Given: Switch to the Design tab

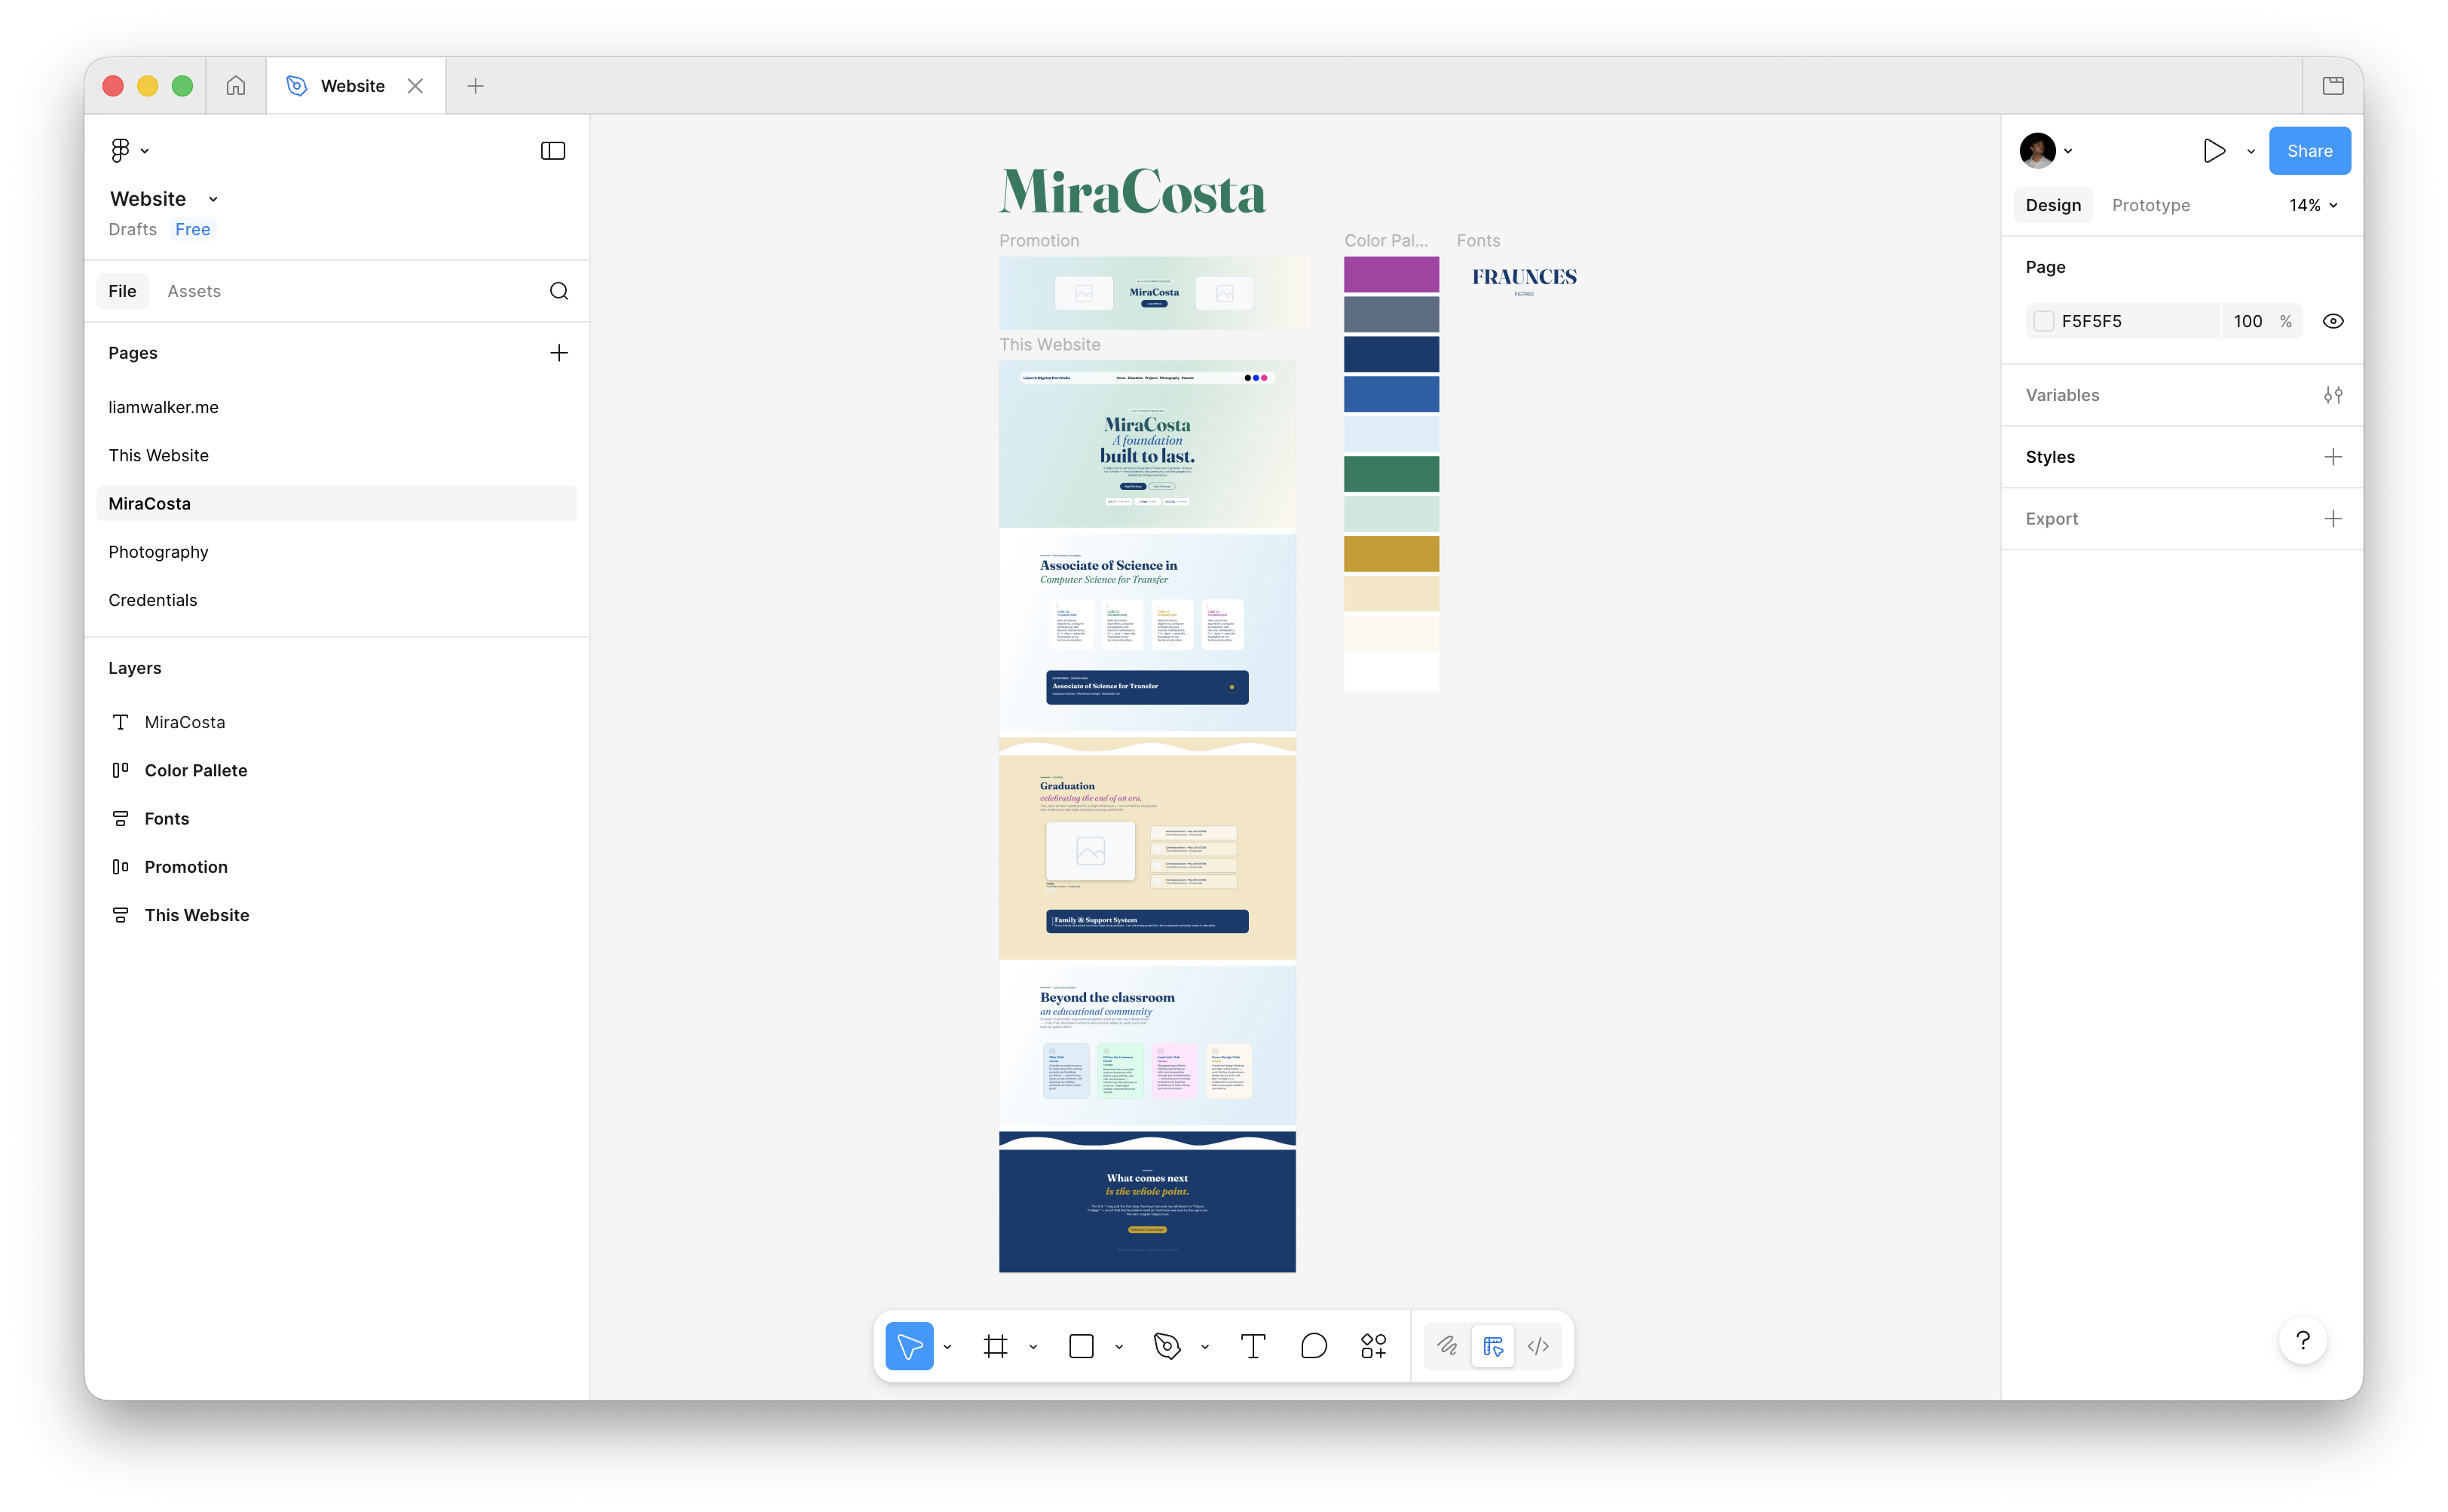Looking at the screenshot, I should 2053,205.
